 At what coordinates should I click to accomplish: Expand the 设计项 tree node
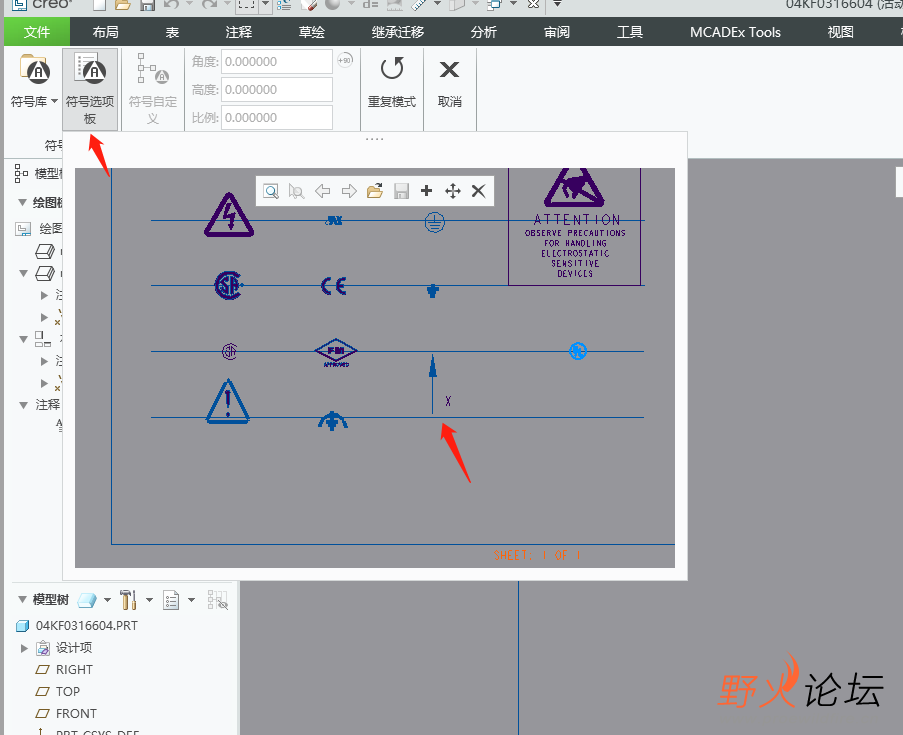[24, 648]
